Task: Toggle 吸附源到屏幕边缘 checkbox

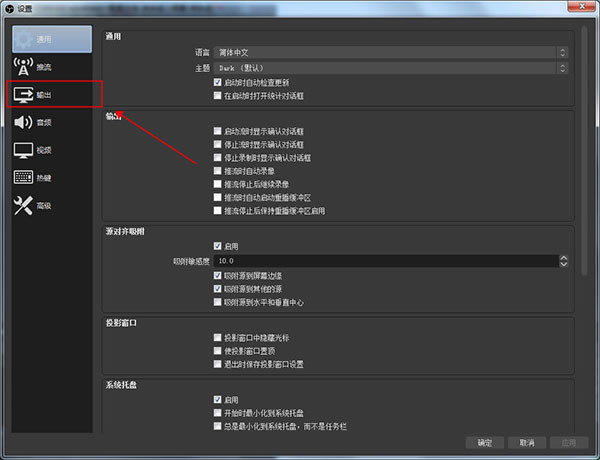Action: pos(218,275)
